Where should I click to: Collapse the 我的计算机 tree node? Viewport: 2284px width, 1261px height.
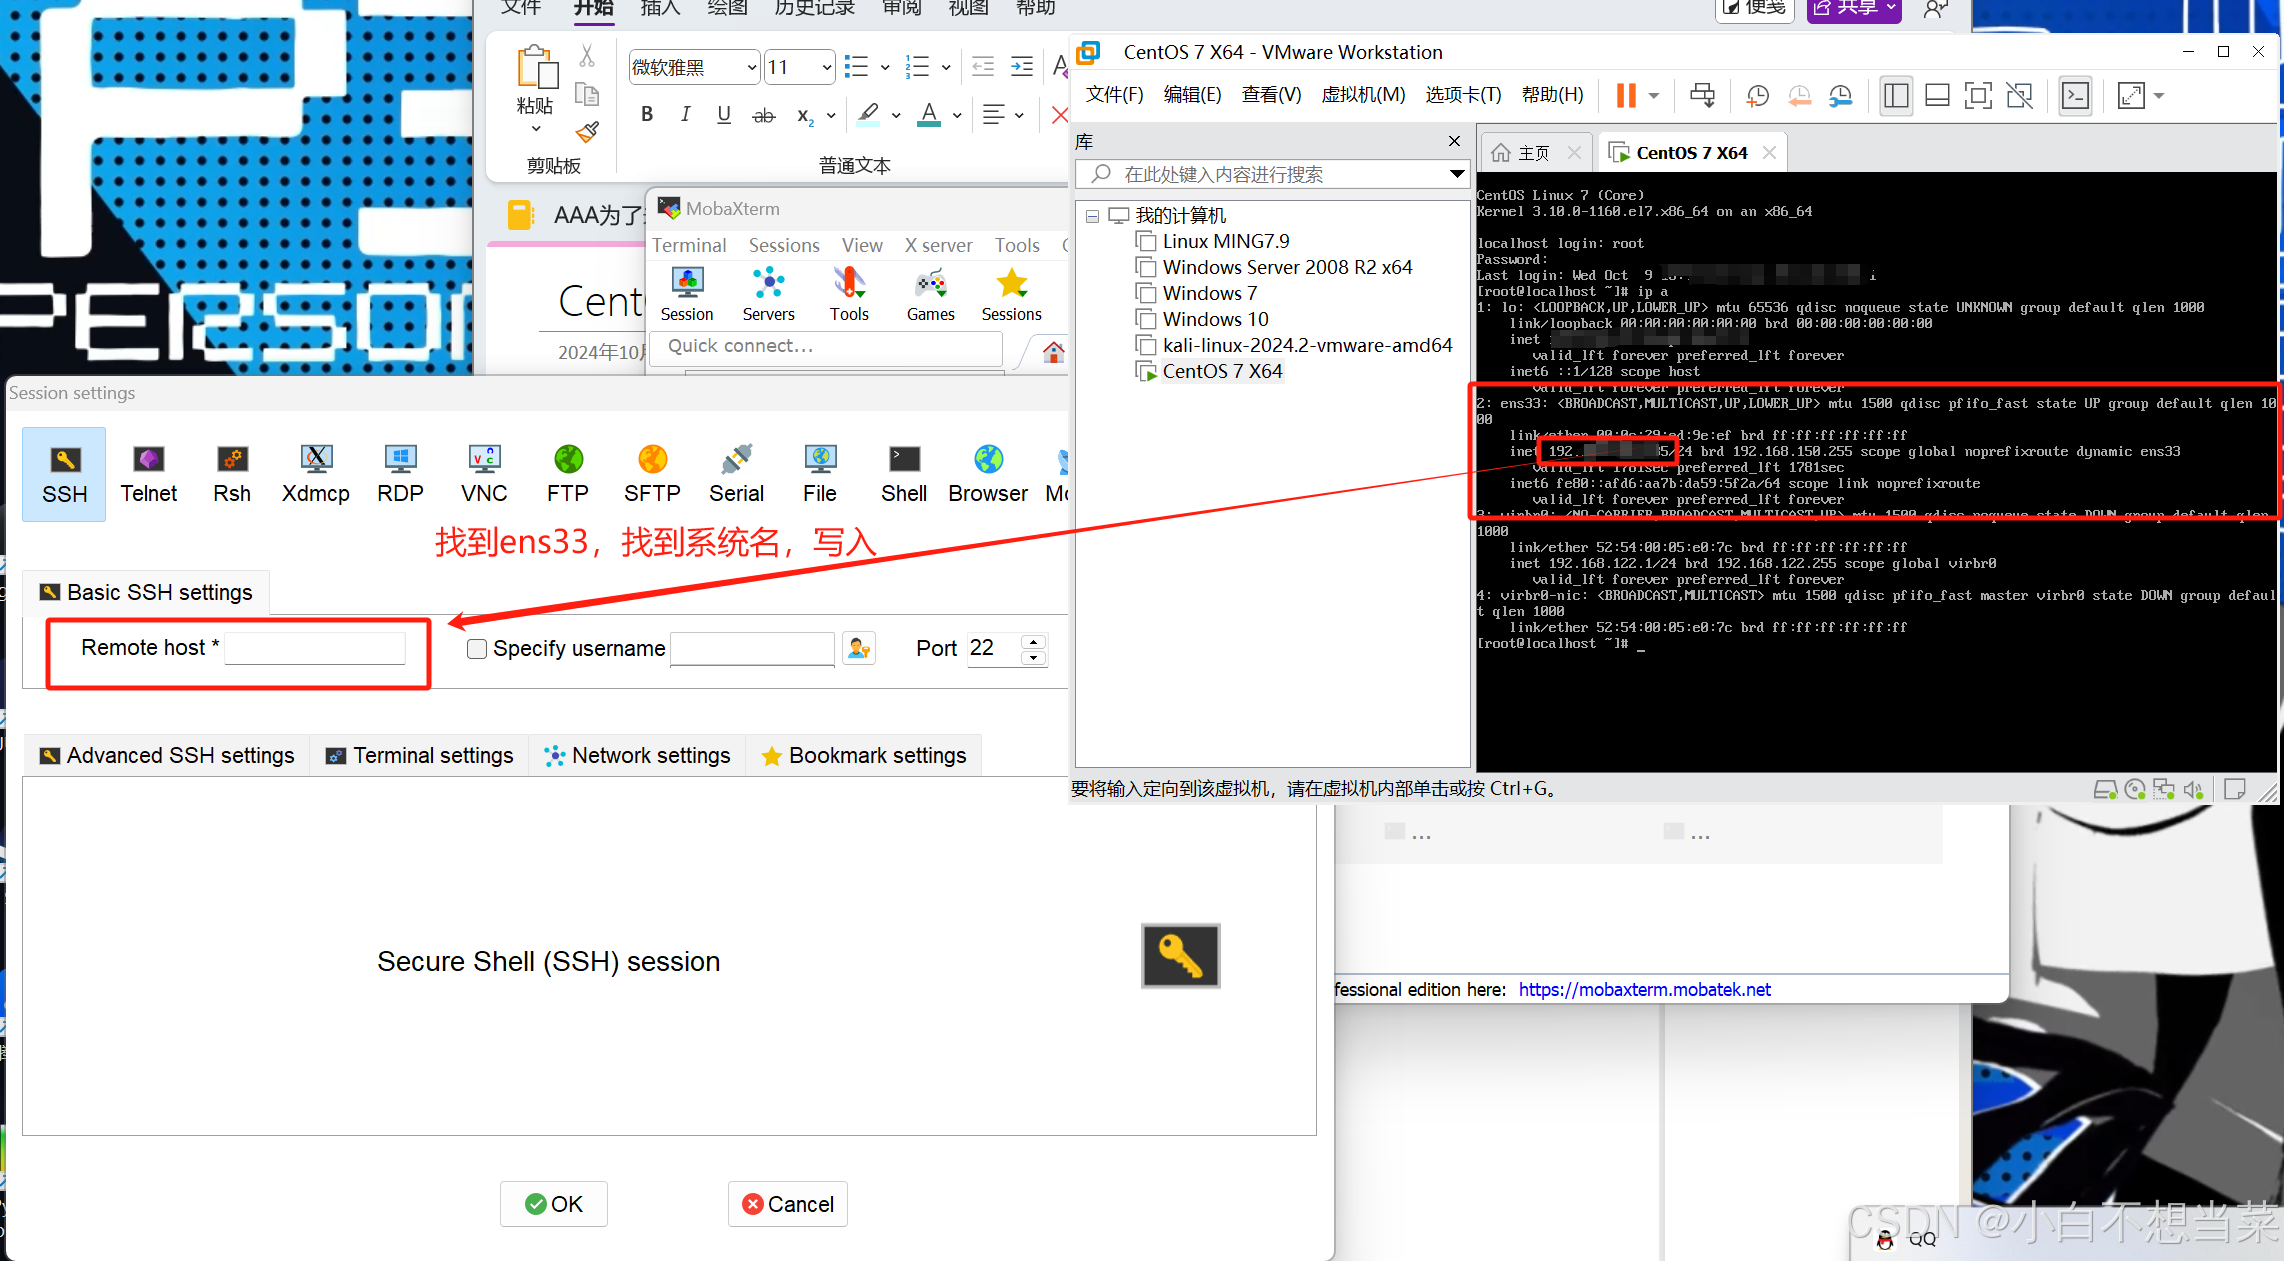(x=1091, y=215)
